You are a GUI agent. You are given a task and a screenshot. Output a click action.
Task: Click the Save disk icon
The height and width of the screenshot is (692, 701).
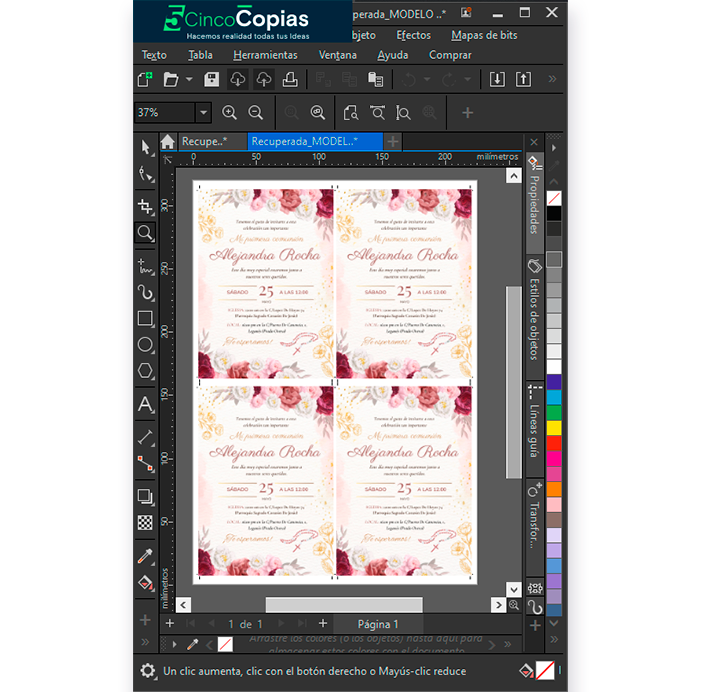pos(212,79)
